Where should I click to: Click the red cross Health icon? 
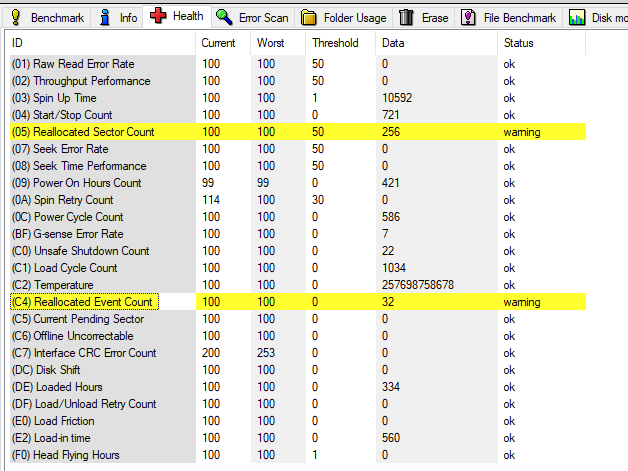pyautogui.click(x=158, y=16)
